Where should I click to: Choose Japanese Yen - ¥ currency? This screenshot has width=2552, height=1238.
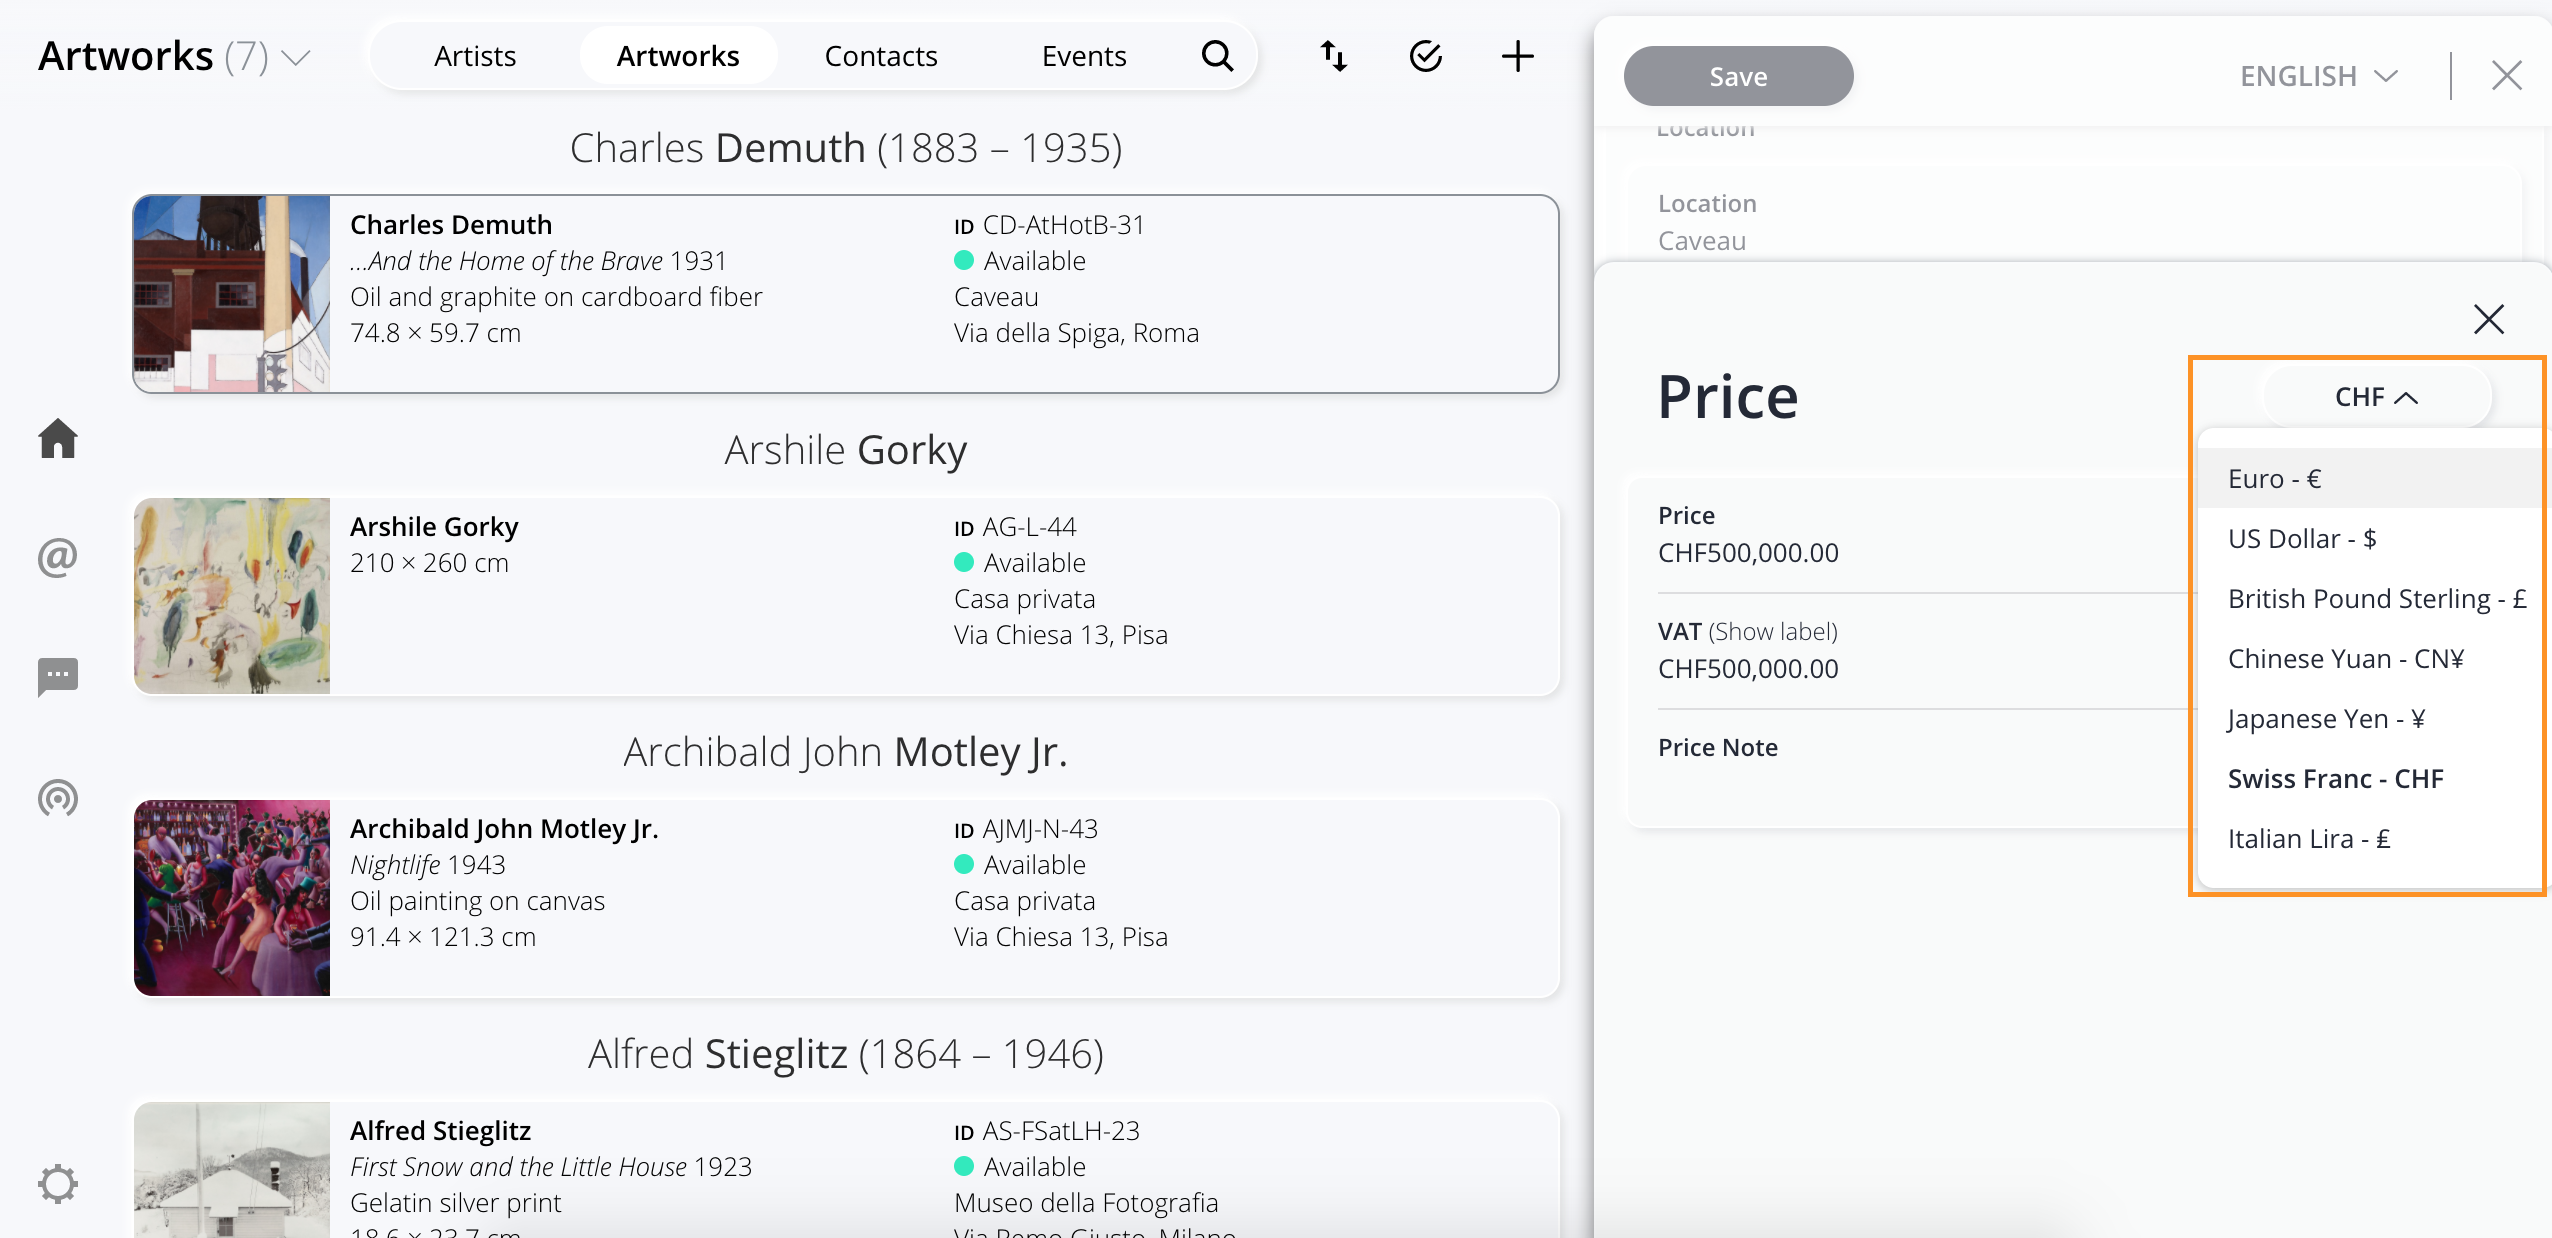[x=2372, y=718]
